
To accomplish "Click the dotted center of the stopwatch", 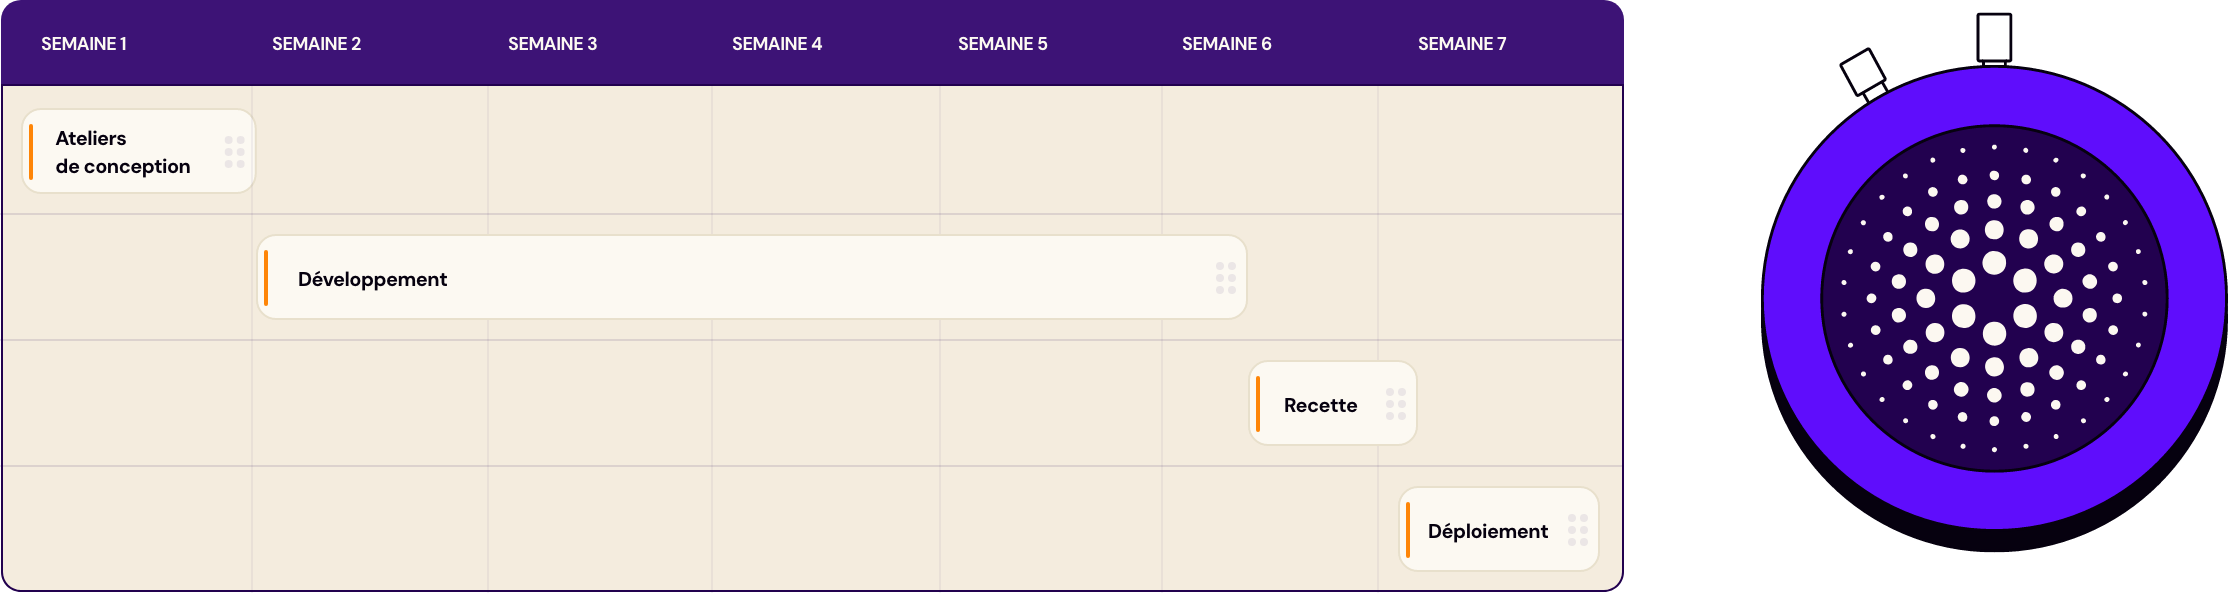I will point(1994,298).
